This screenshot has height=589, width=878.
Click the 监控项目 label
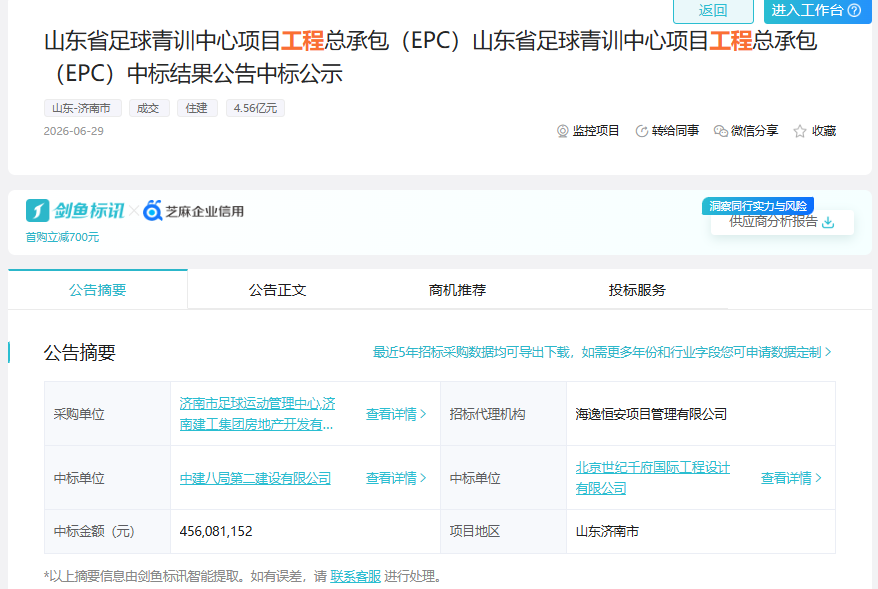pyautogui.click(x=596, y=131)
